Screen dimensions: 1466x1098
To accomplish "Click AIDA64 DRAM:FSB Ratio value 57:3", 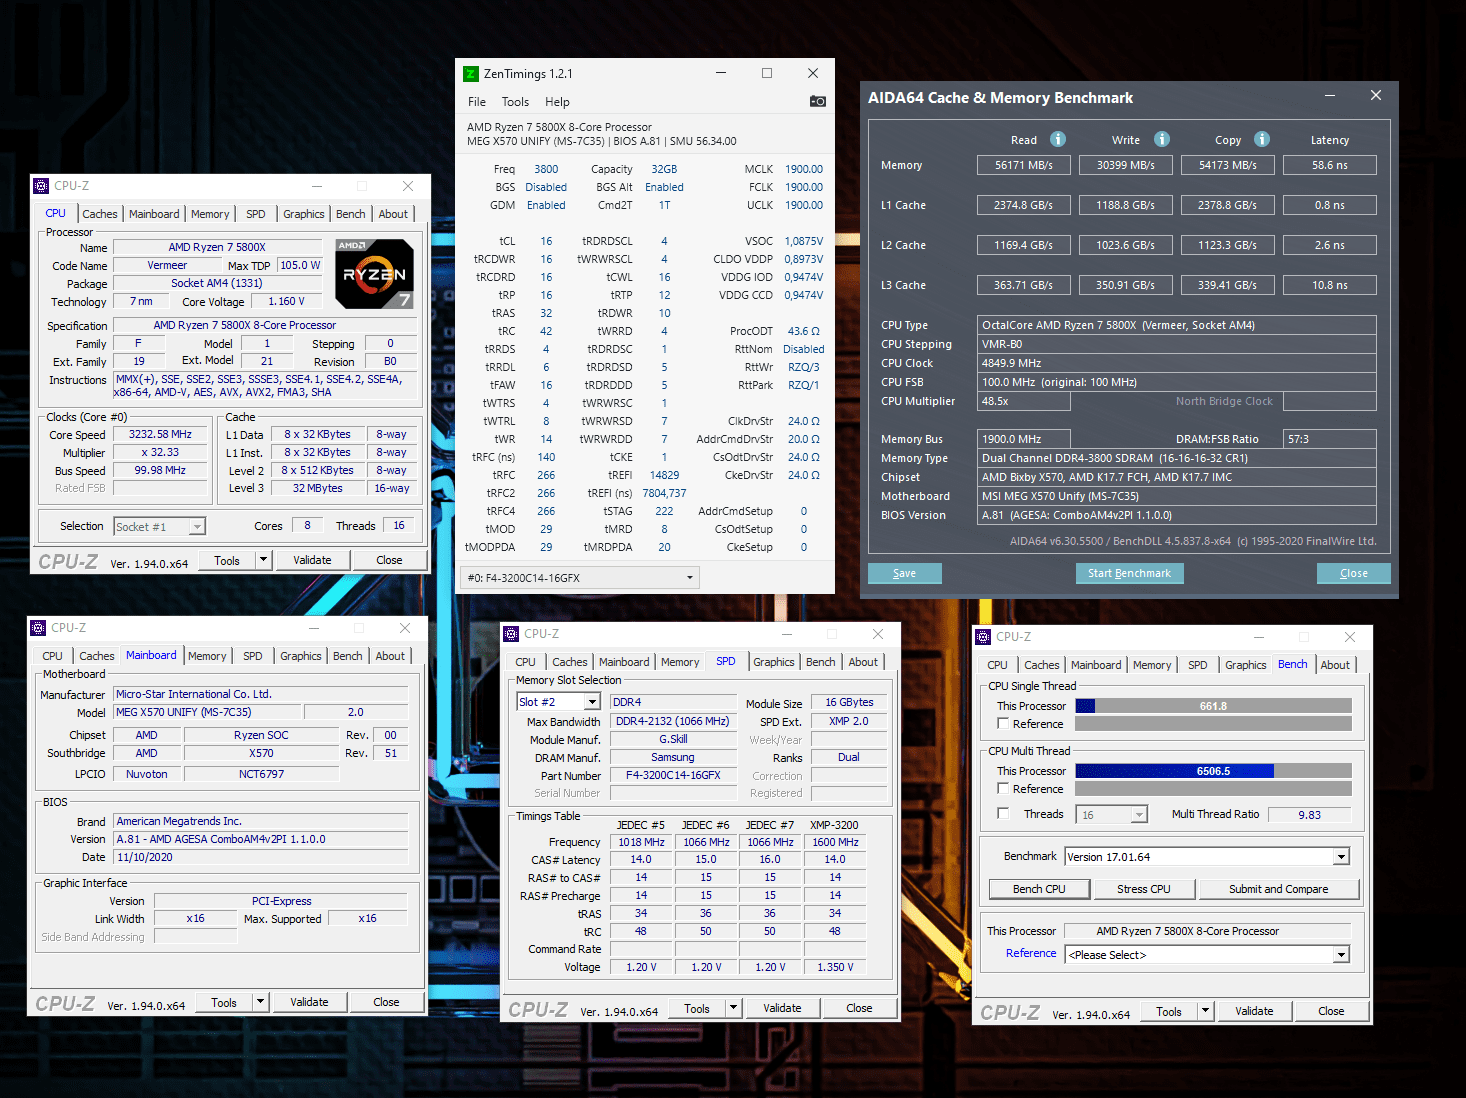I will [1329, 439].
